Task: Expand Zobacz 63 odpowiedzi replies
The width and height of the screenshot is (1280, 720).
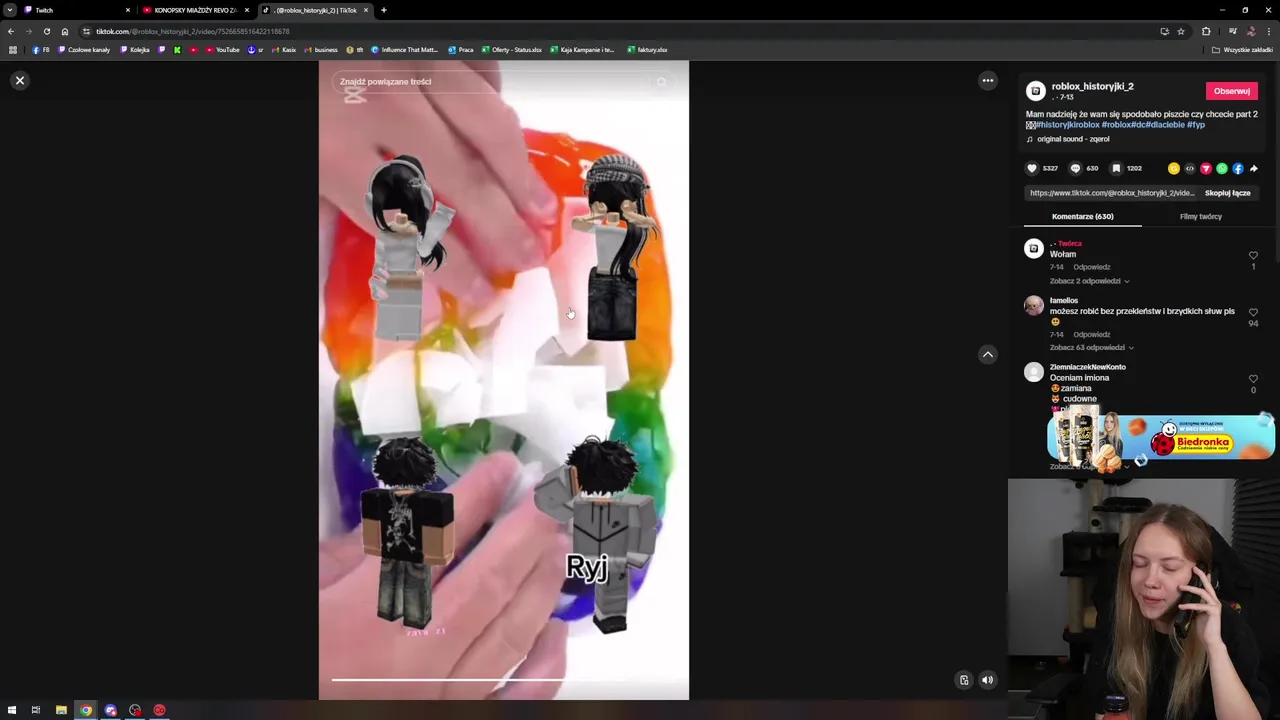Action: point(1091,347)
